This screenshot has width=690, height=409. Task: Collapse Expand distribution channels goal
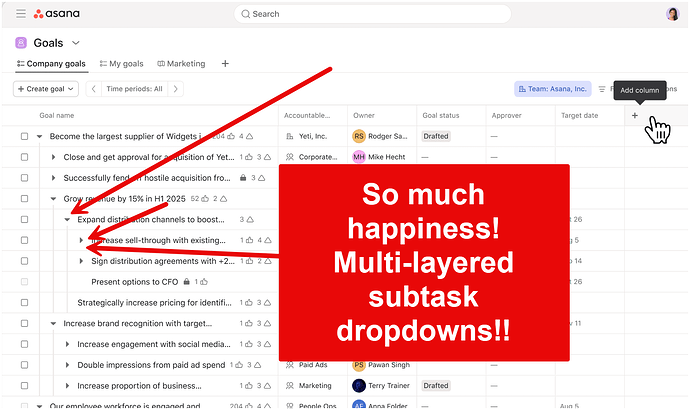pyautogui.click(x=67, y=219)
